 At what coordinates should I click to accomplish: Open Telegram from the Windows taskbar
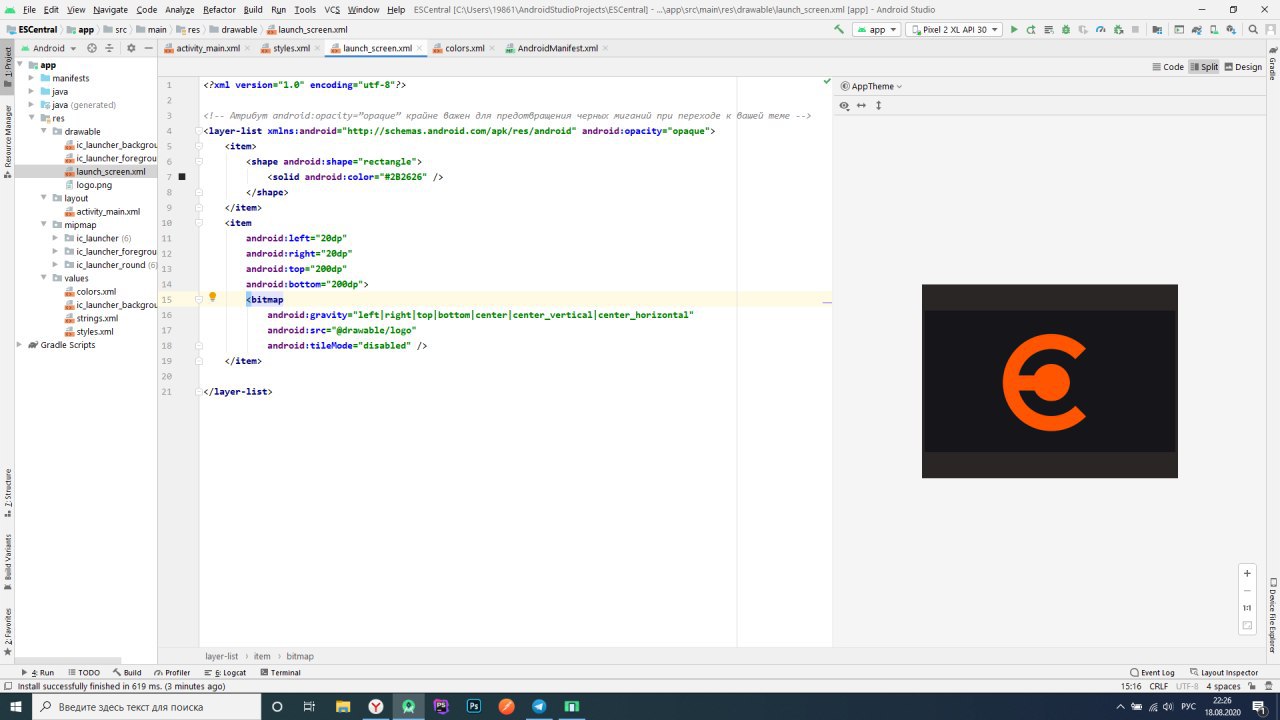(539, 706)
